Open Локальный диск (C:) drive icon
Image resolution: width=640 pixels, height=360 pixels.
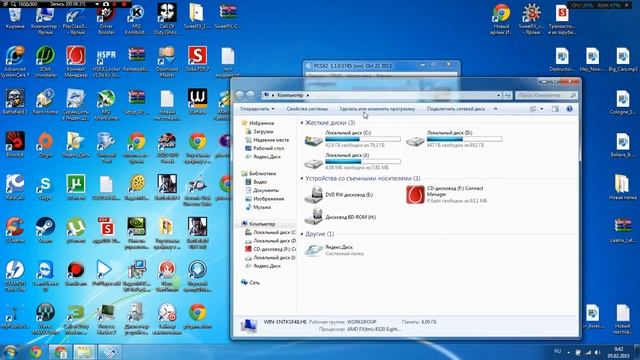tap(313, 141)
